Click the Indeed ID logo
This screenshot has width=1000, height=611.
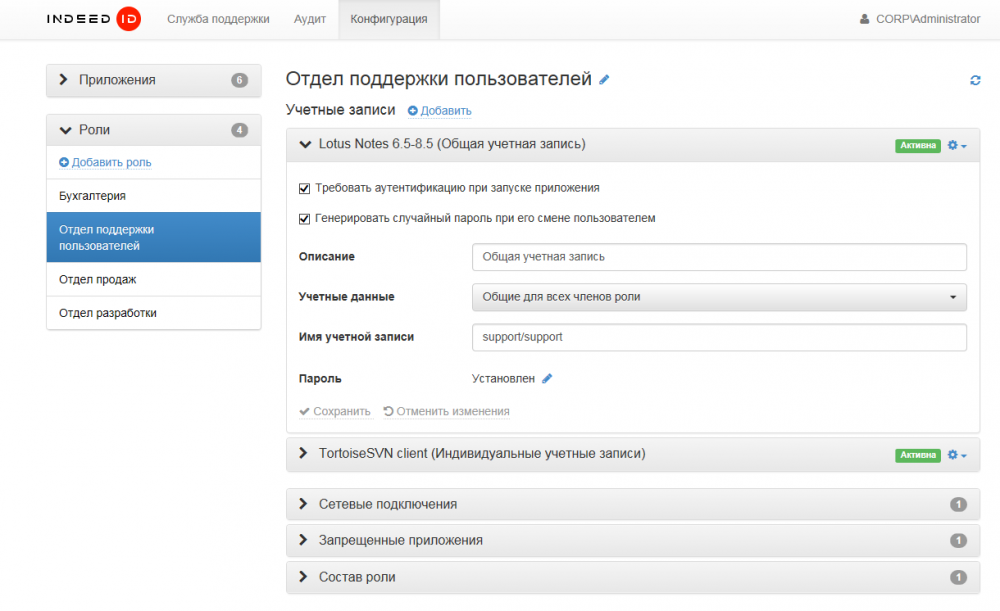tap(93, 19)
